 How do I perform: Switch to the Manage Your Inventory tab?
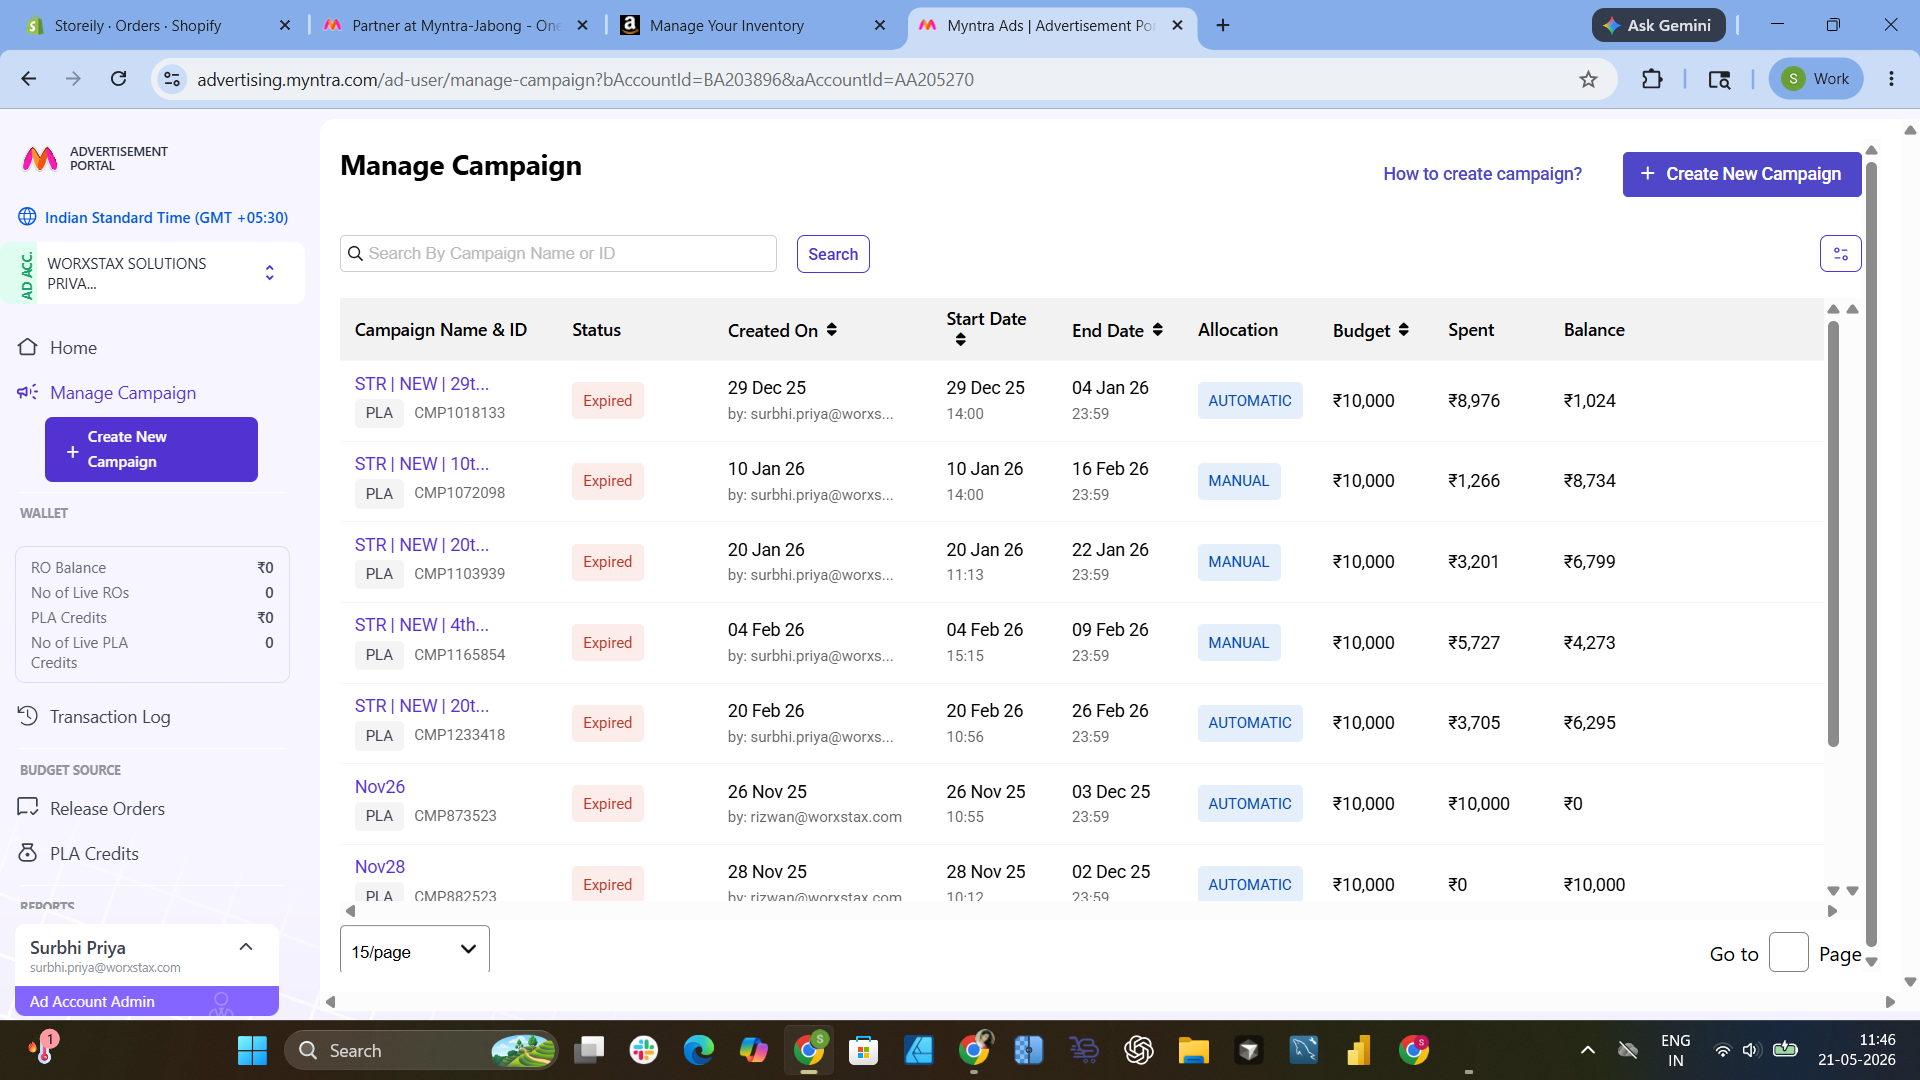click(752, 25)
